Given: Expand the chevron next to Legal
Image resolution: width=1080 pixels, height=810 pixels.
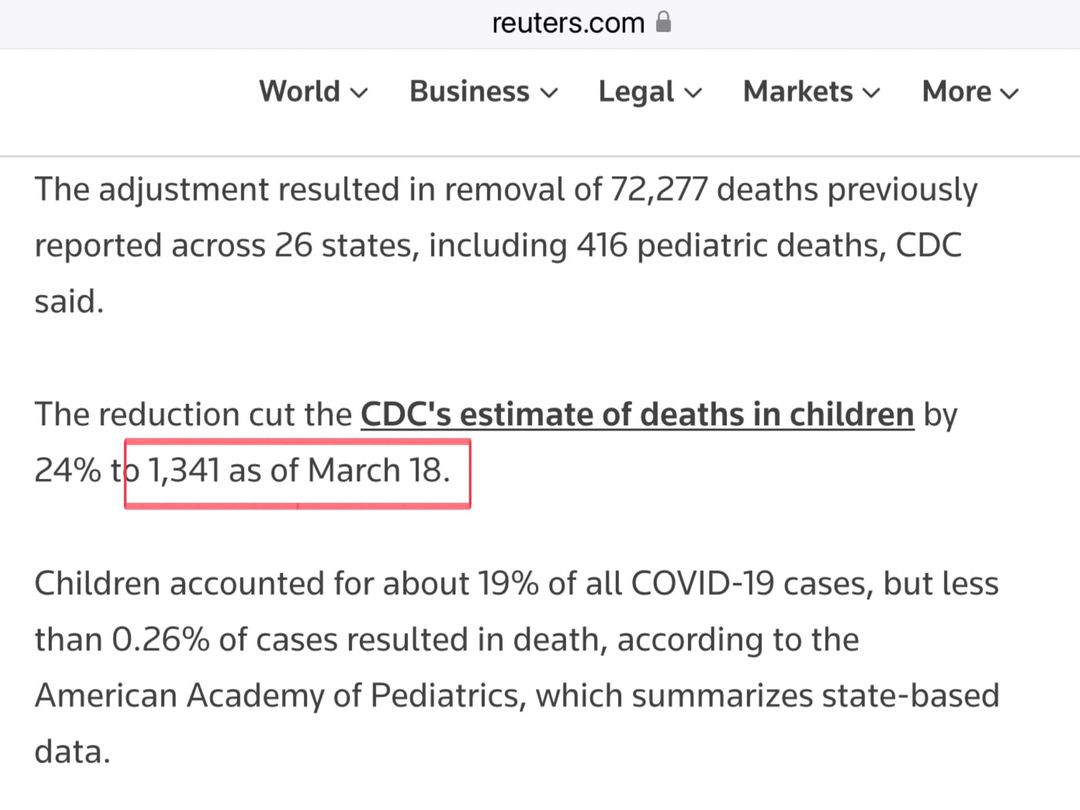Looking at the screenshot, I should pos(693,93).
